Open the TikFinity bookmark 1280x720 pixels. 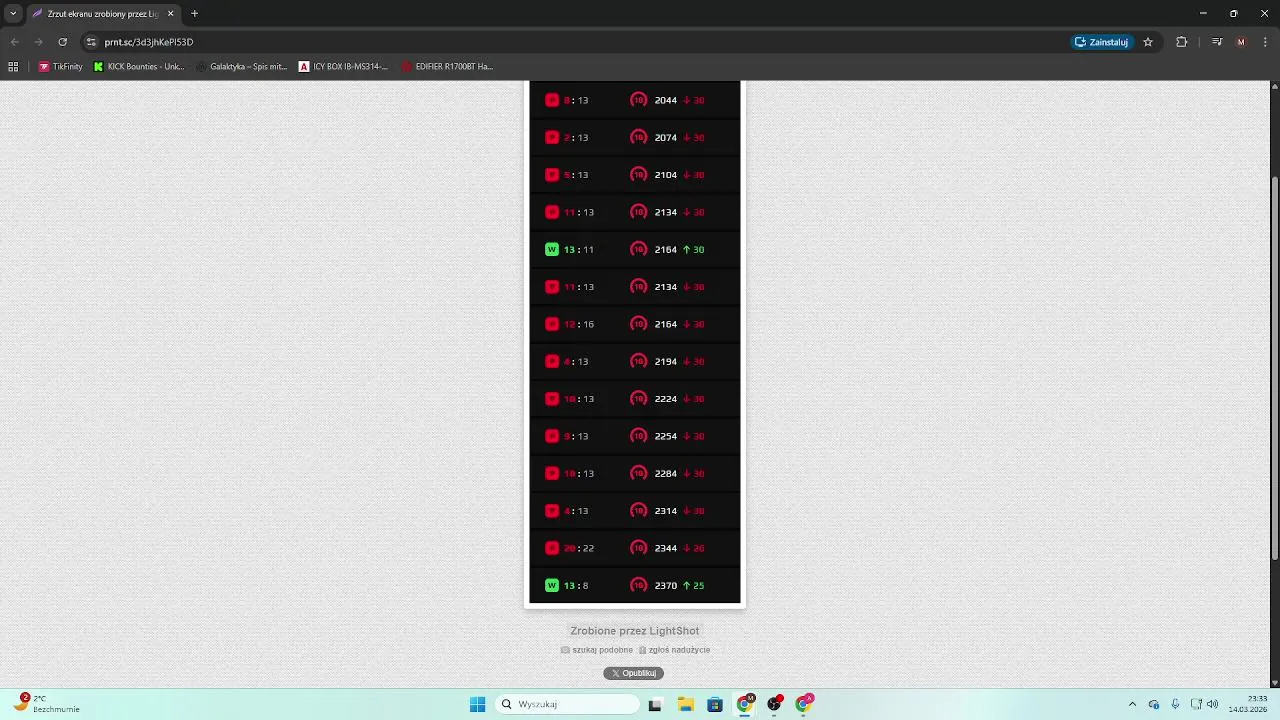pos(60,67)
